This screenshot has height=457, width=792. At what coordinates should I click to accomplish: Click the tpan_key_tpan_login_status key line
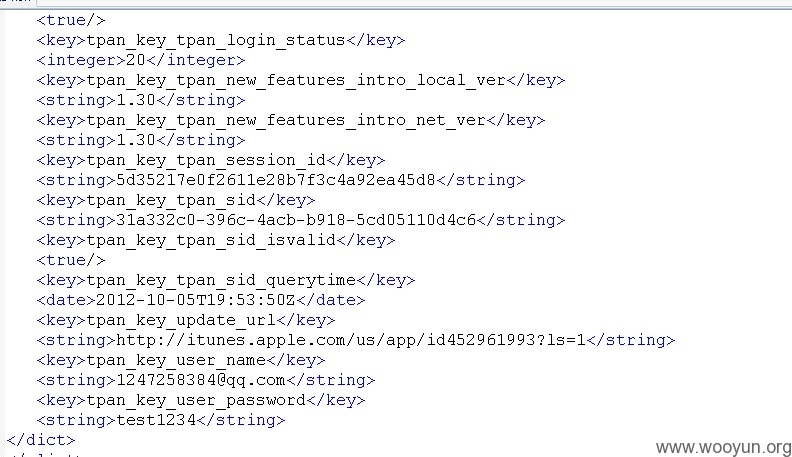[221, 40]
